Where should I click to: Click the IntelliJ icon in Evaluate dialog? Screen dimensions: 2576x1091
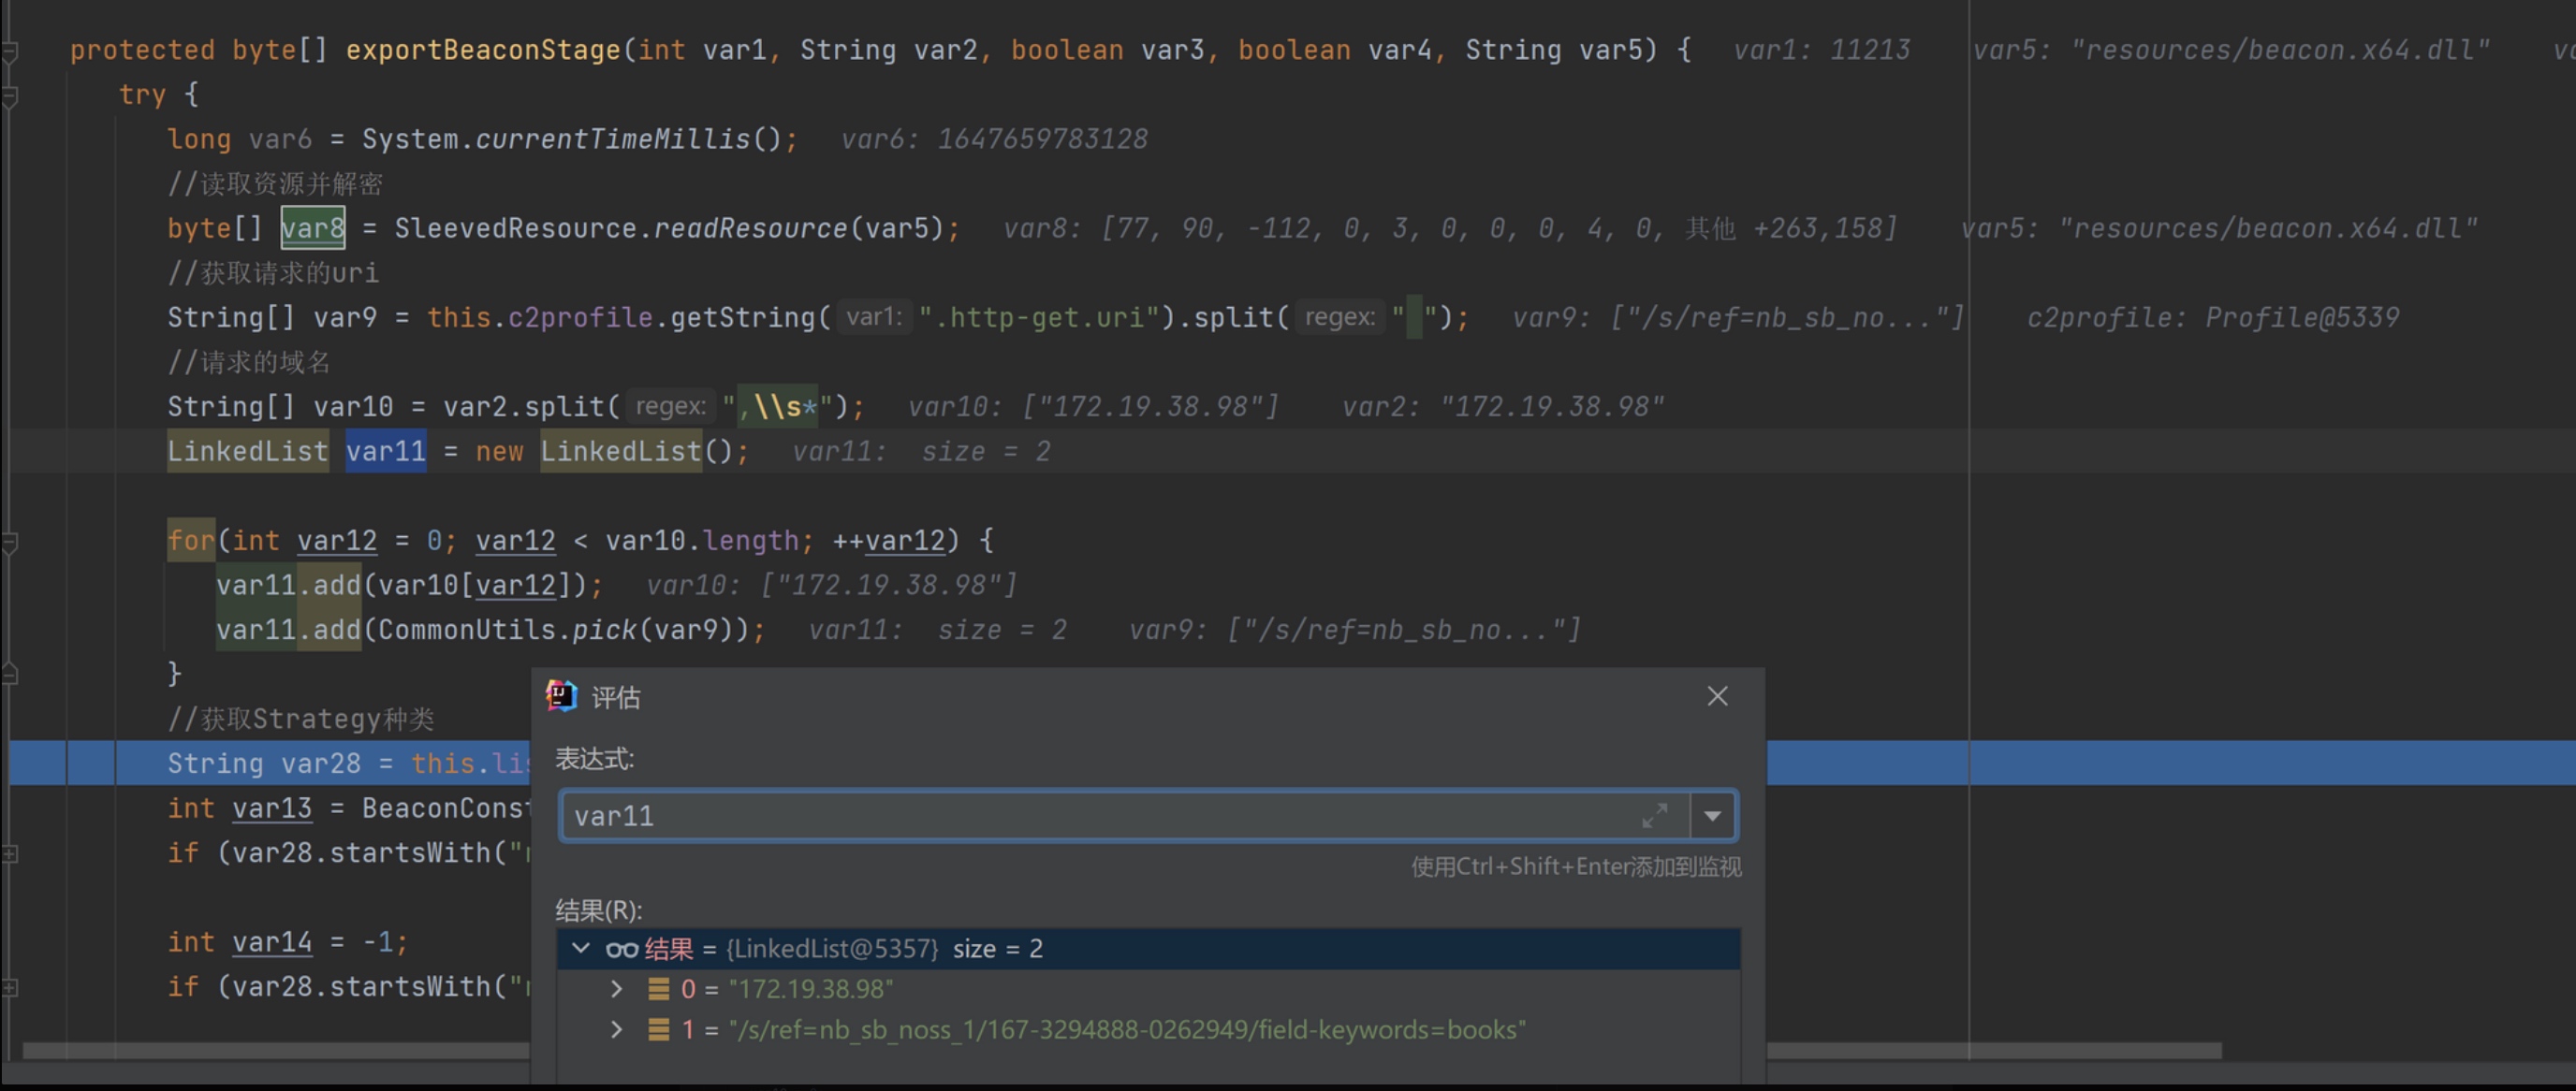(x=561, y=696)
